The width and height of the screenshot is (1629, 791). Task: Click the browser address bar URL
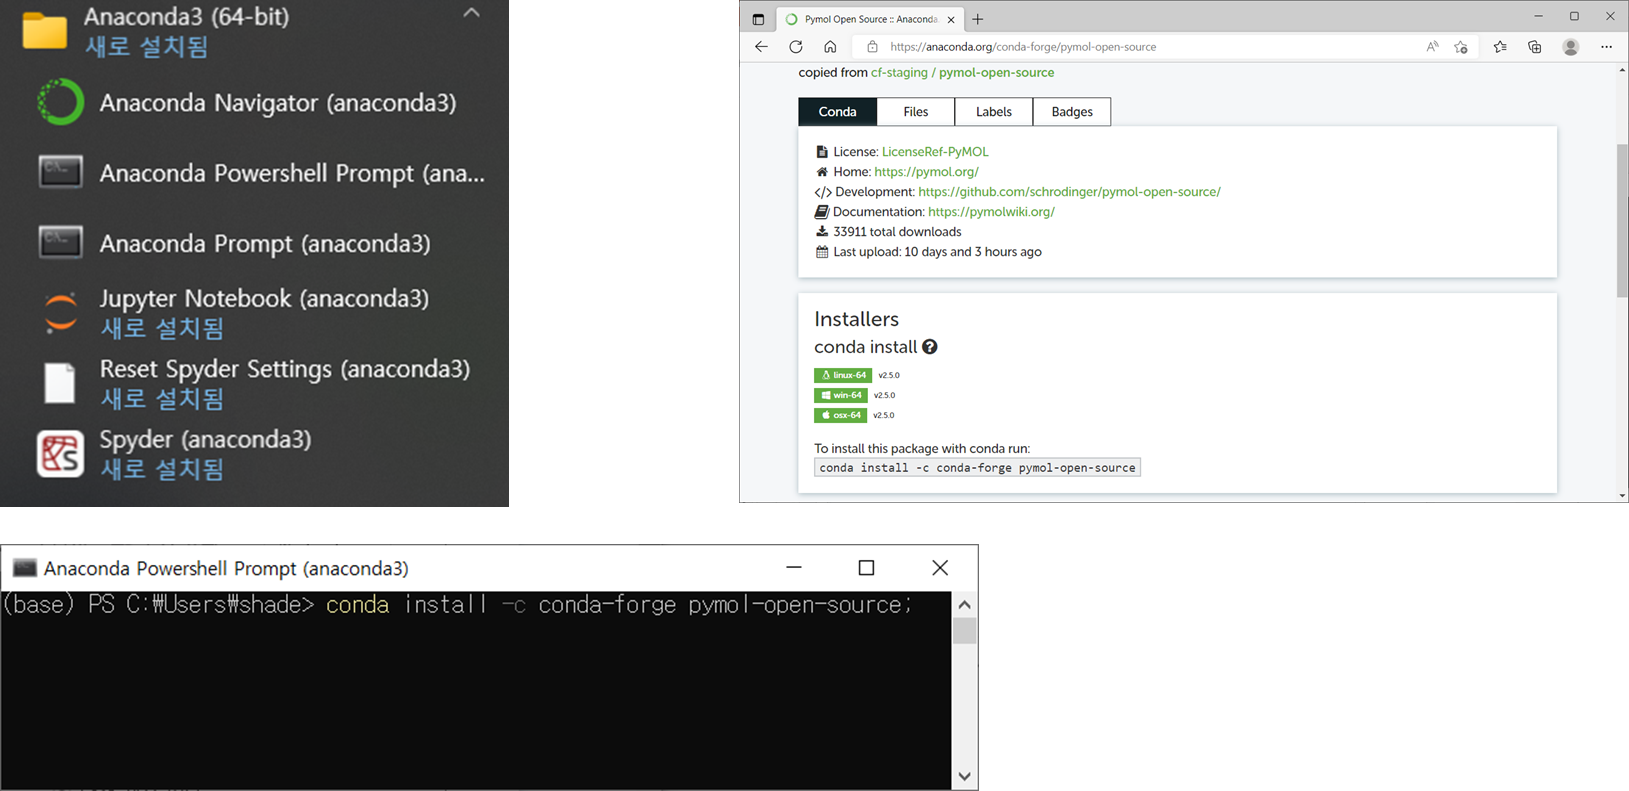pyautogui.click(x=1023, y=47)
